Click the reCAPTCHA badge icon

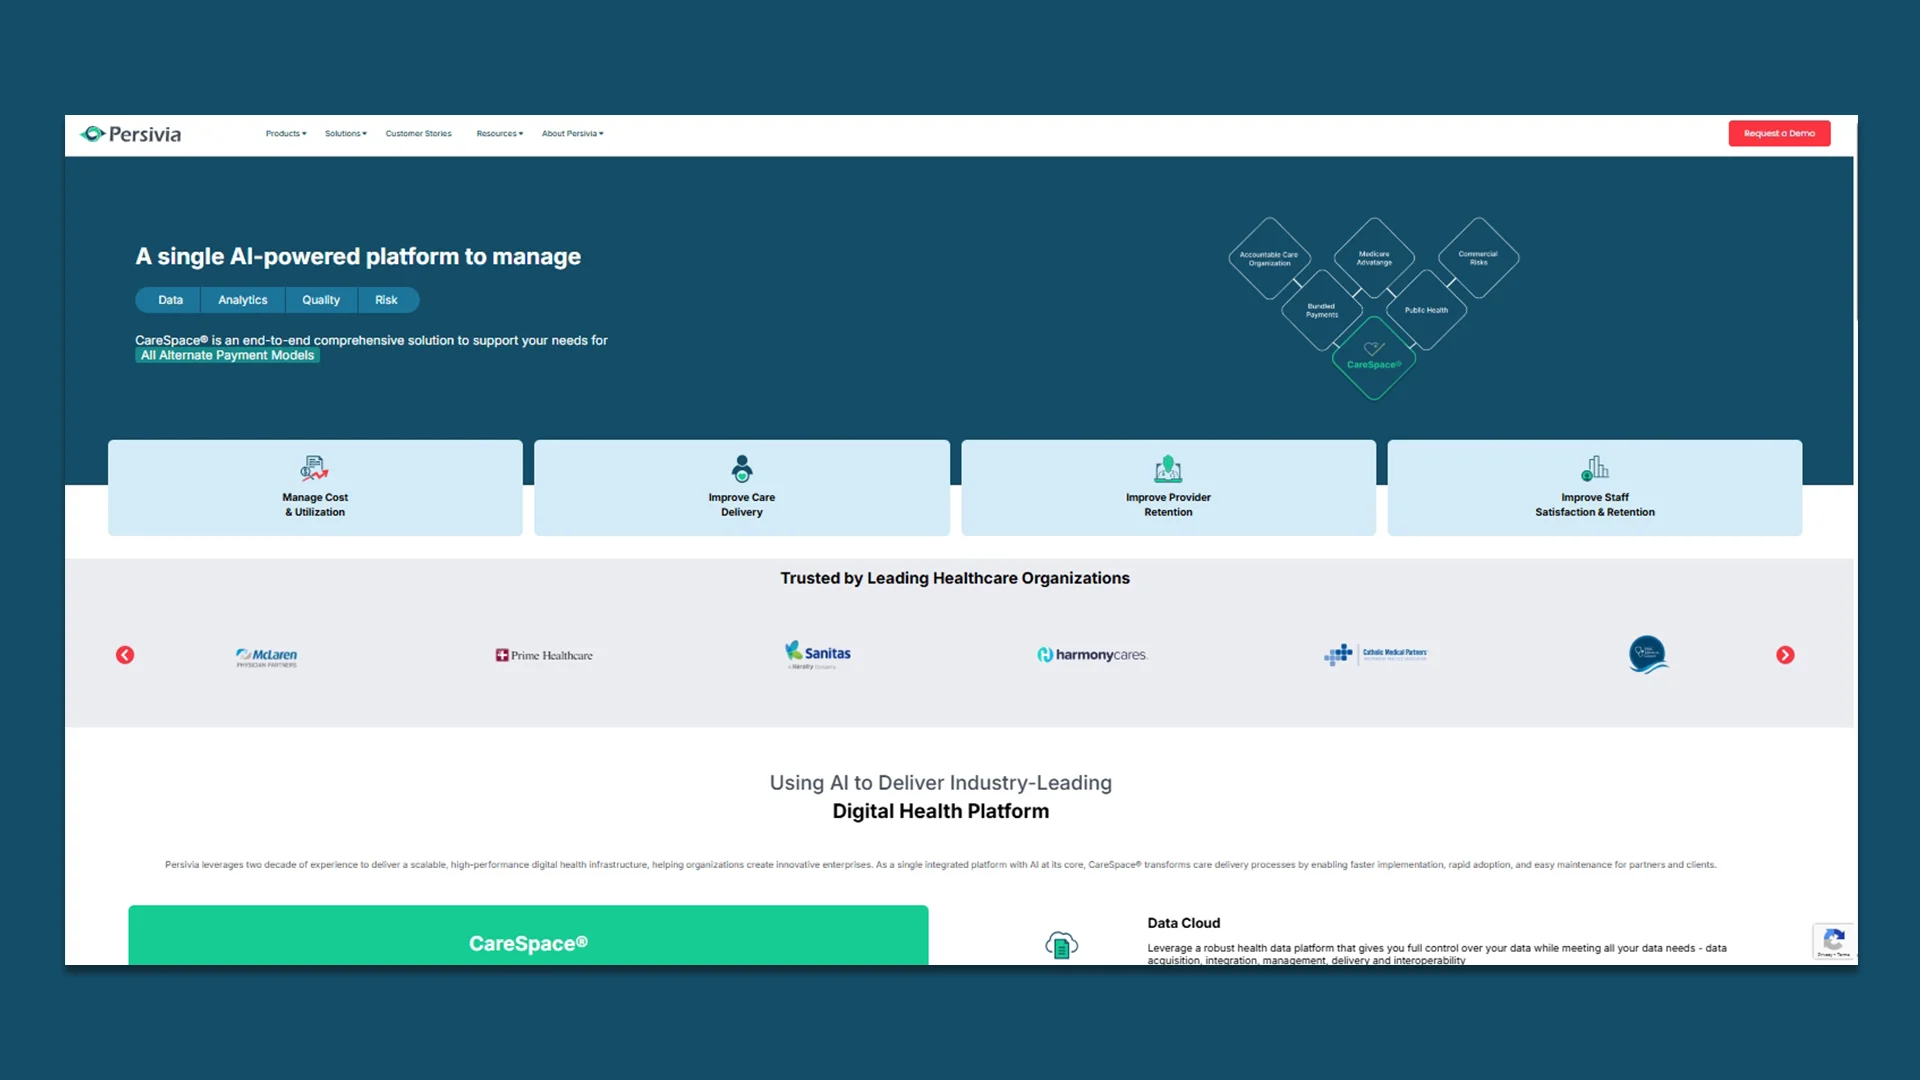1833,940
